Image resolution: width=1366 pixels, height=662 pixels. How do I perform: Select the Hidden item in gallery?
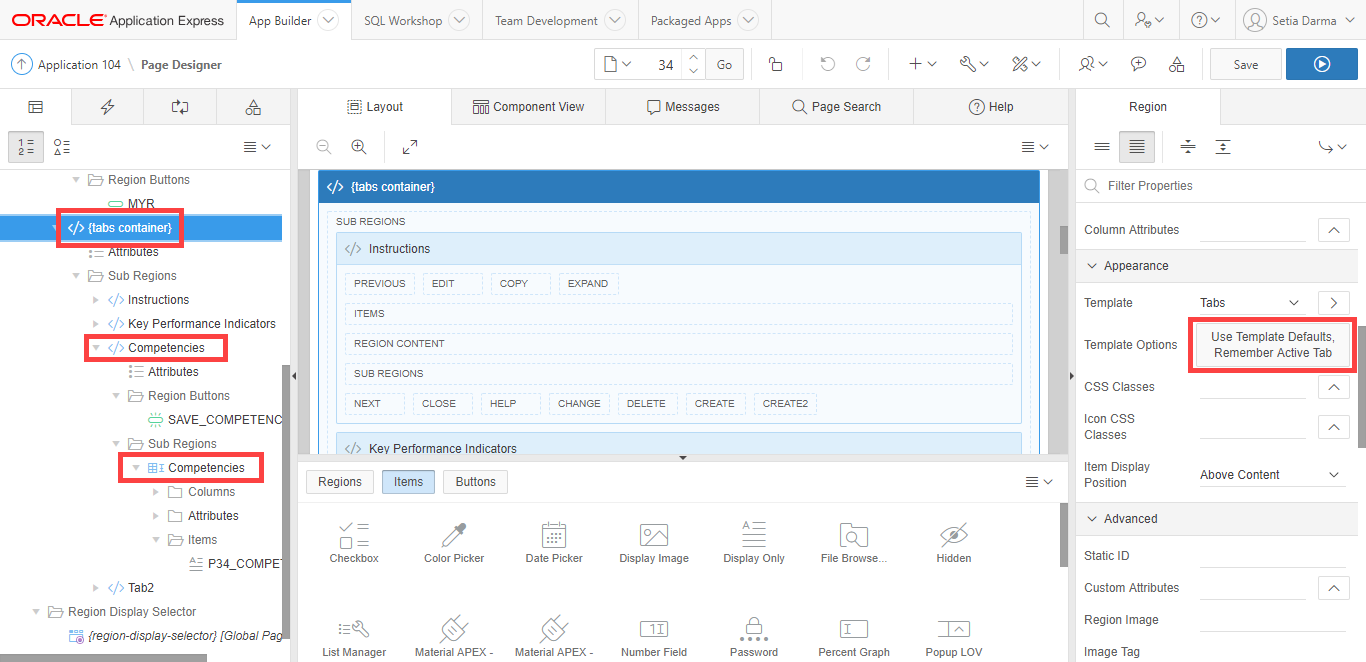[954, 543]
